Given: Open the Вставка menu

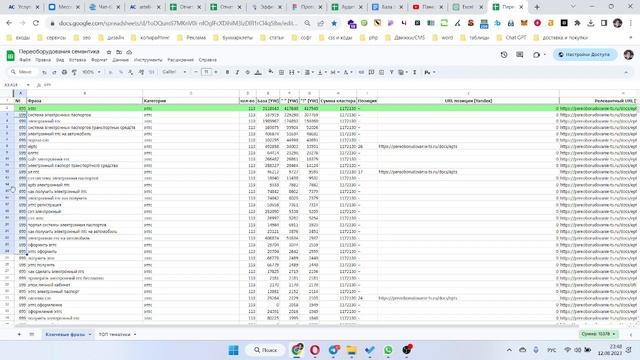Looking at the screenshot, I should tap(78, 60).
